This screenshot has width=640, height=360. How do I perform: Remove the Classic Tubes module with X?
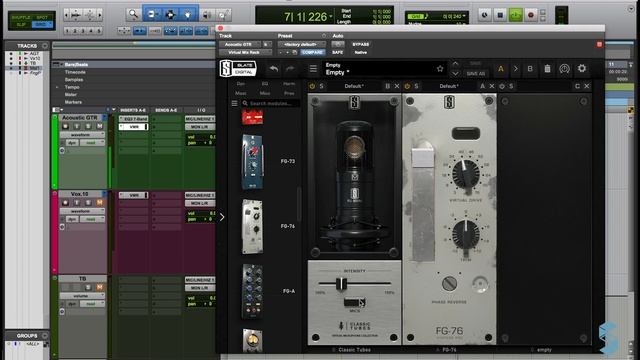(397, 86)
